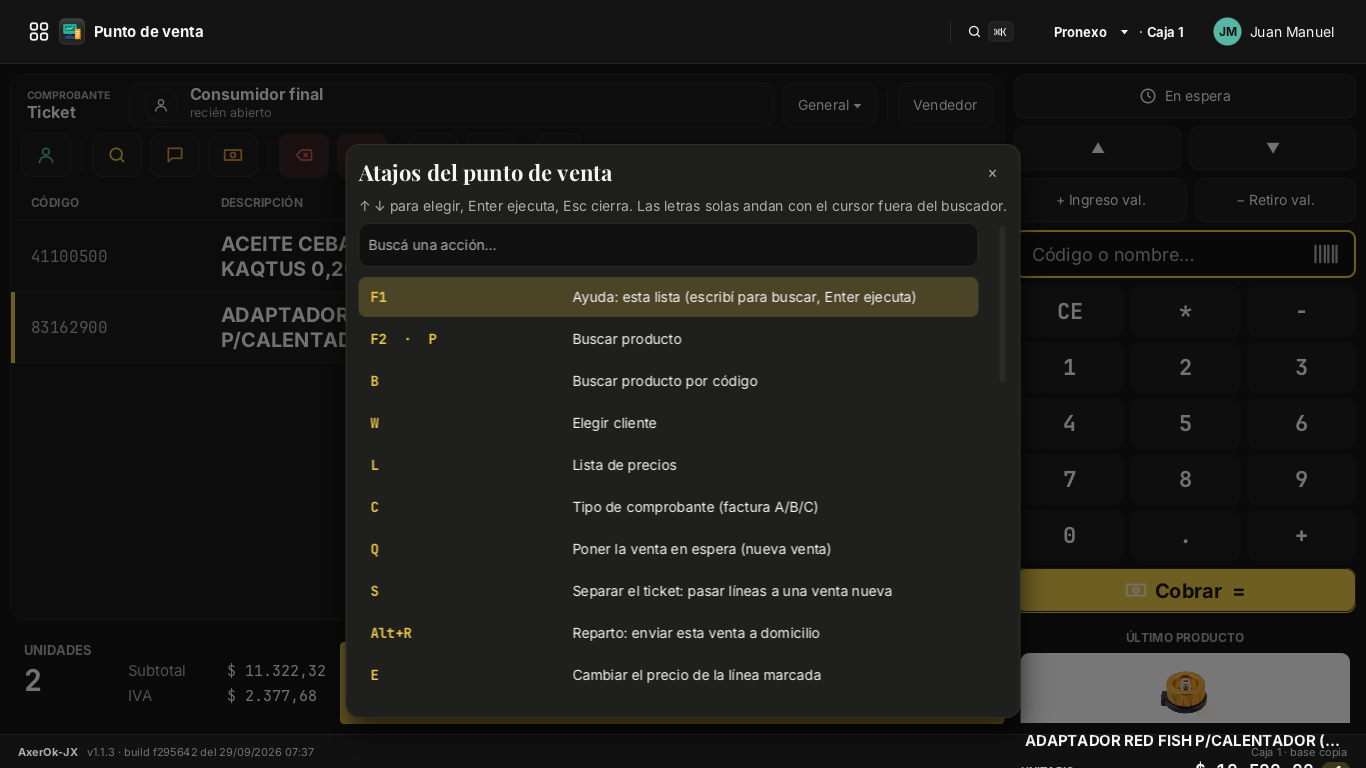The width and height of the screenshot is (1366, 768).
Task: Click the AxerOk-JX version text
Action: [x=166, y=752]
